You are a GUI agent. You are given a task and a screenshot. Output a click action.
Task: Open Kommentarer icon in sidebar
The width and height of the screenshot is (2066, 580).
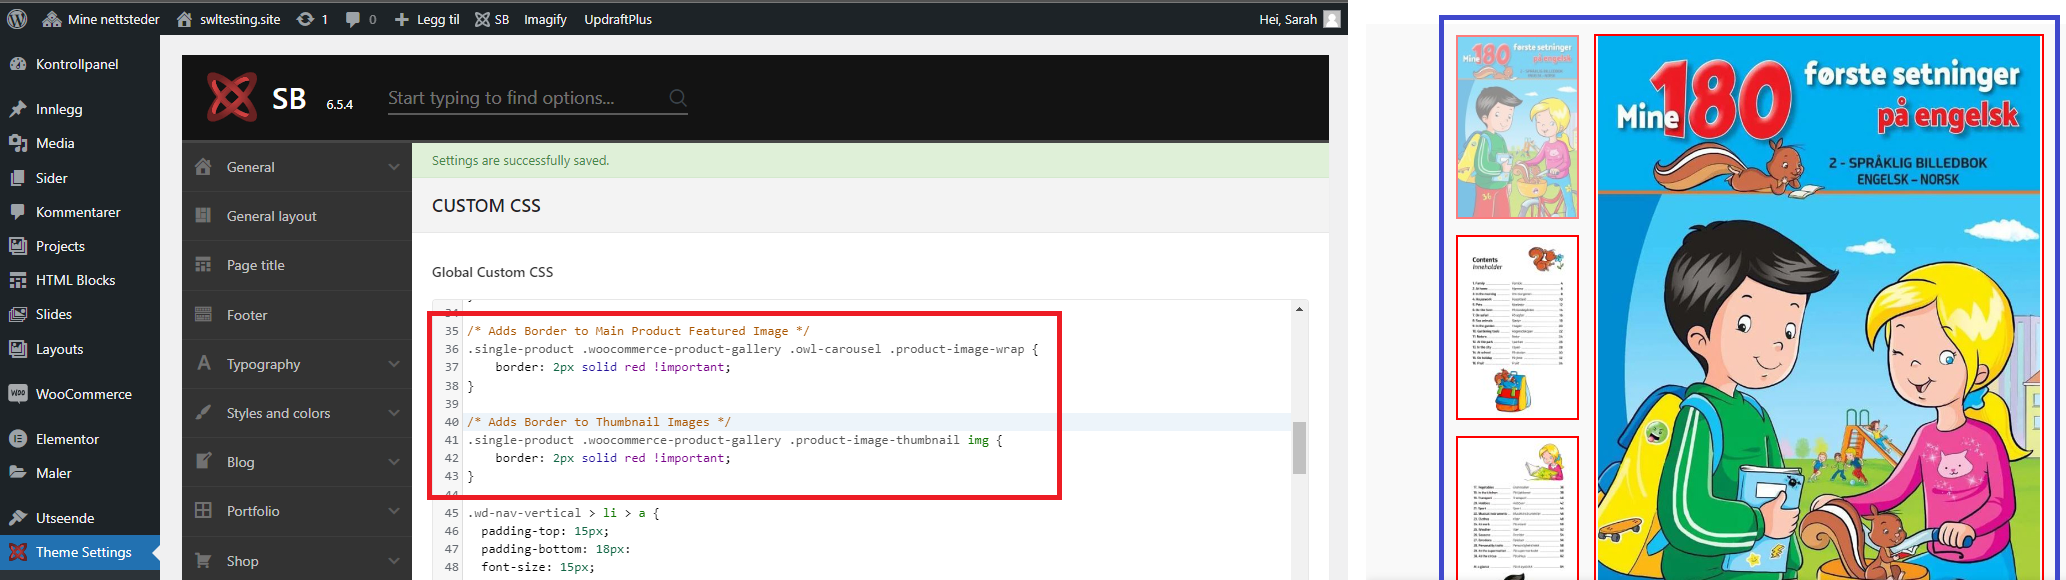coord(18,212)
